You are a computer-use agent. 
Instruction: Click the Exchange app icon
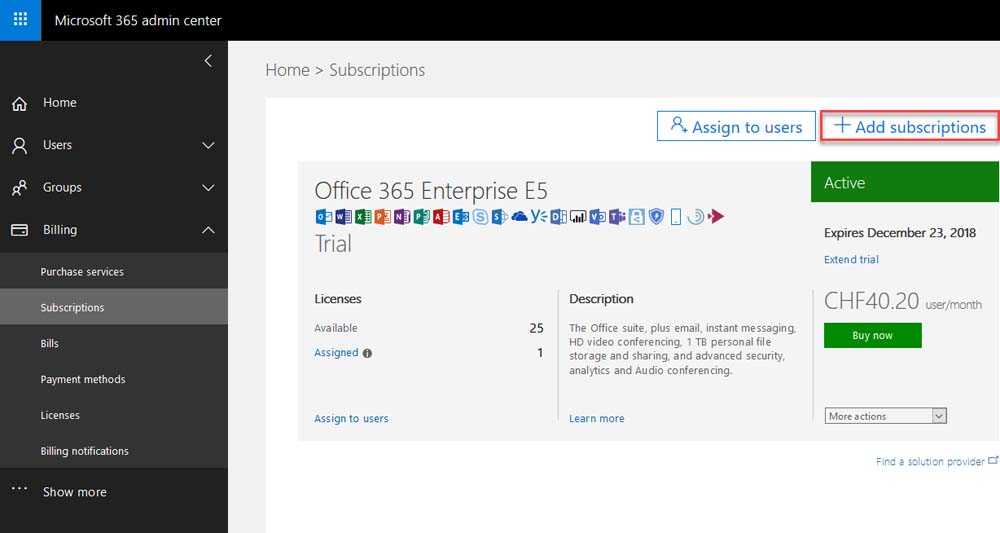tap(460, 217)
